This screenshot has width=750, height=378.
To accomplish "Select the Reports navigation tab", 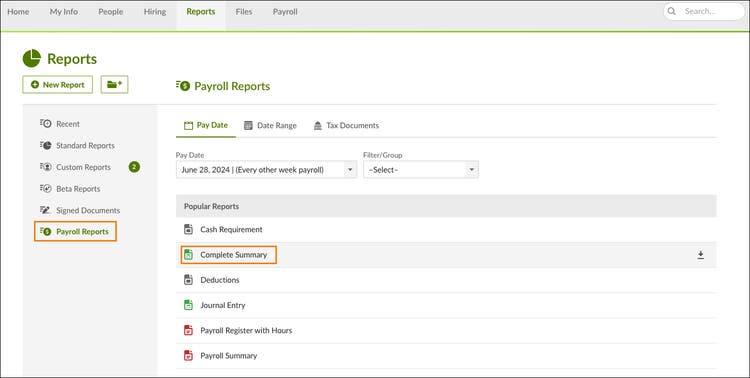I will point(201,11).
